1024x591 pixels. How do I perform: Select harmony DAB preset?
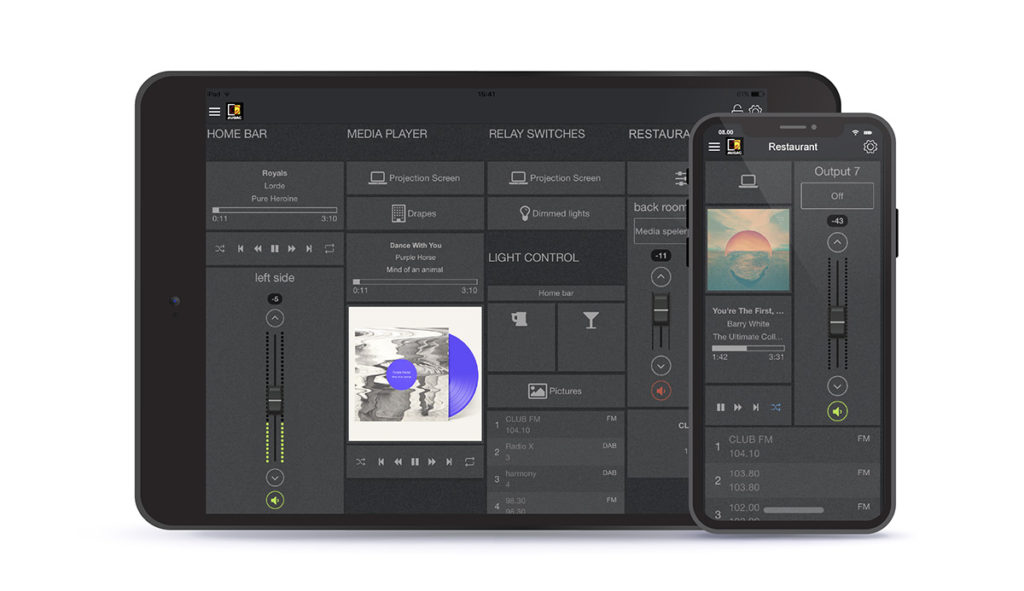pos(556,479)
